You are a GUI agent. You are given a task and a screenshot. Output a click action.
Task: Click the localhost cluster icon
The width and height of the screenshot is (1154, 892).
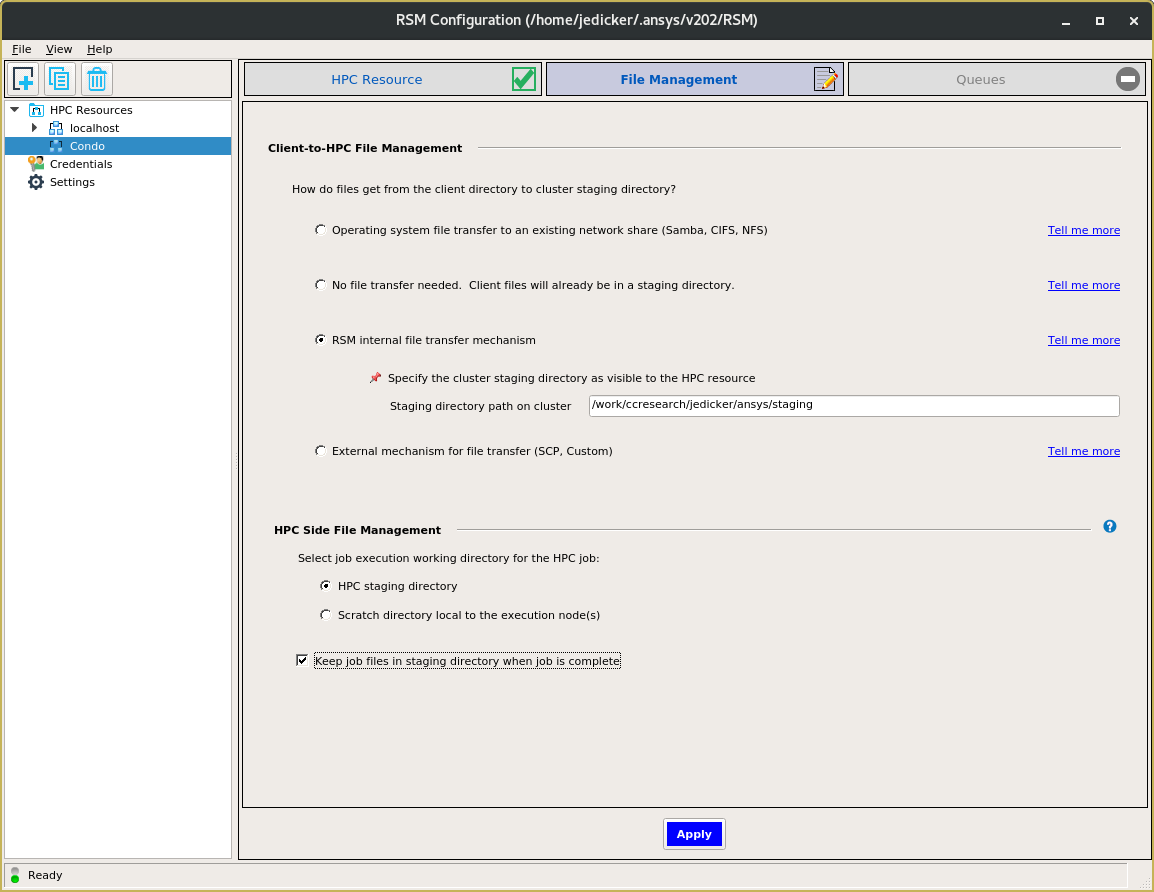(x=56, y=128)
